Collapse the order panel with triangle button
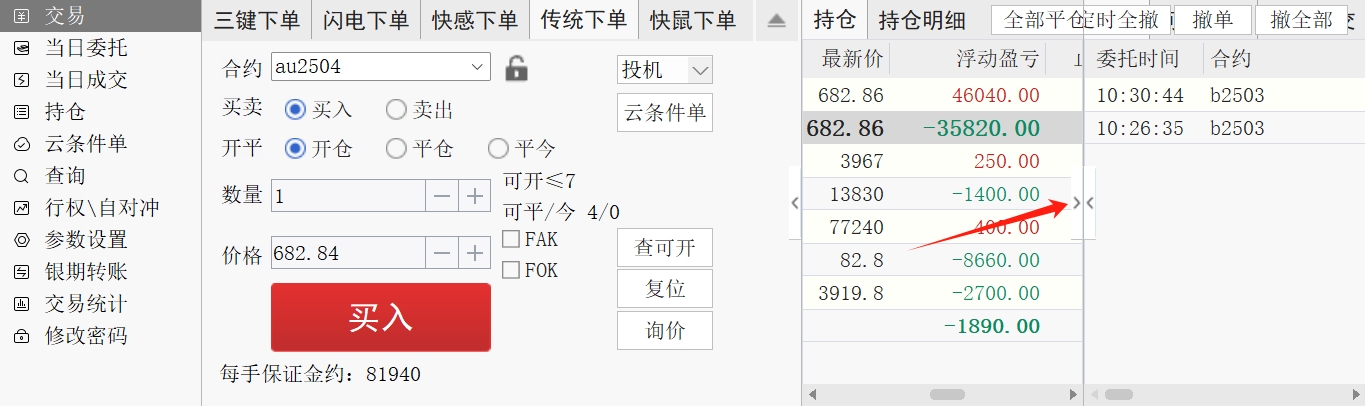Viewport: 1365px width, 406px height. coord(777,21)
